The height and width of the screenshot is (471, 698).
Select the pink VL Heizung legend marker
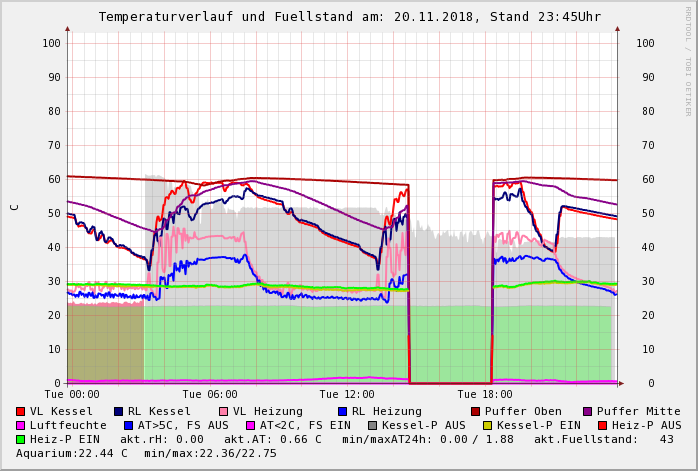tap(223, 411)
